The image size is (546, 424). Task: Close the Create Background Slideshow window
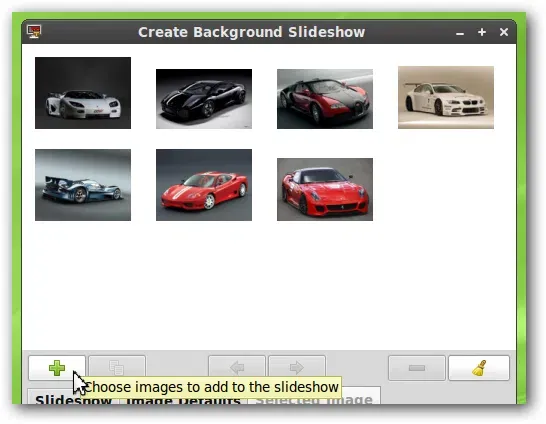(504, 32)
